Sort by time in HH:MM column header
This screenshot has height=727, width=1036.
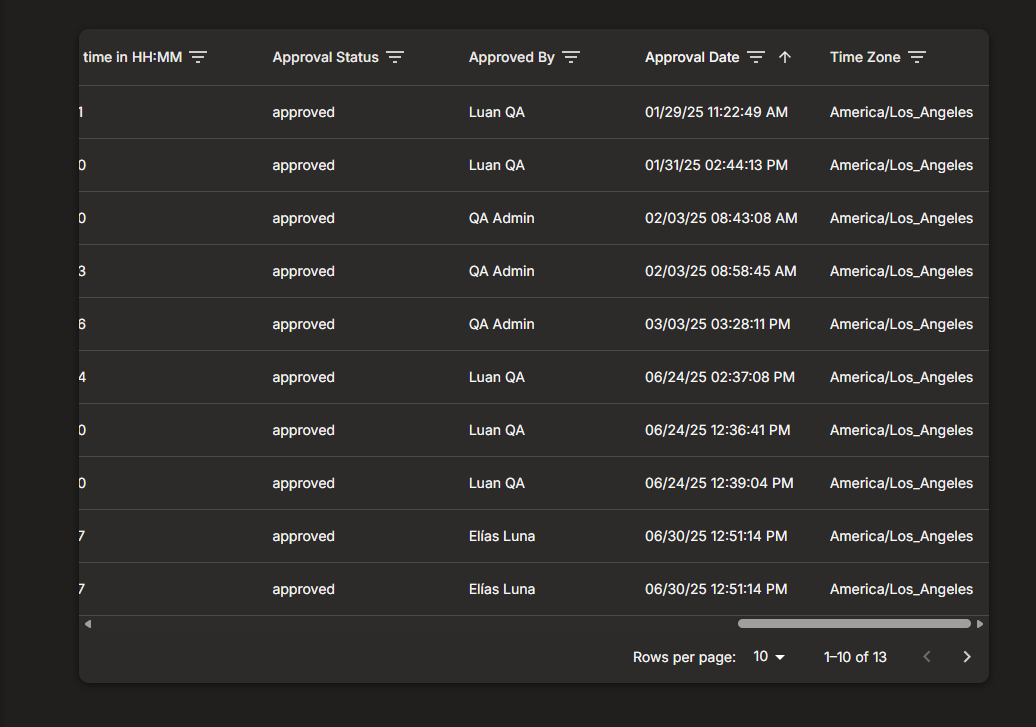tap(132, 57)
